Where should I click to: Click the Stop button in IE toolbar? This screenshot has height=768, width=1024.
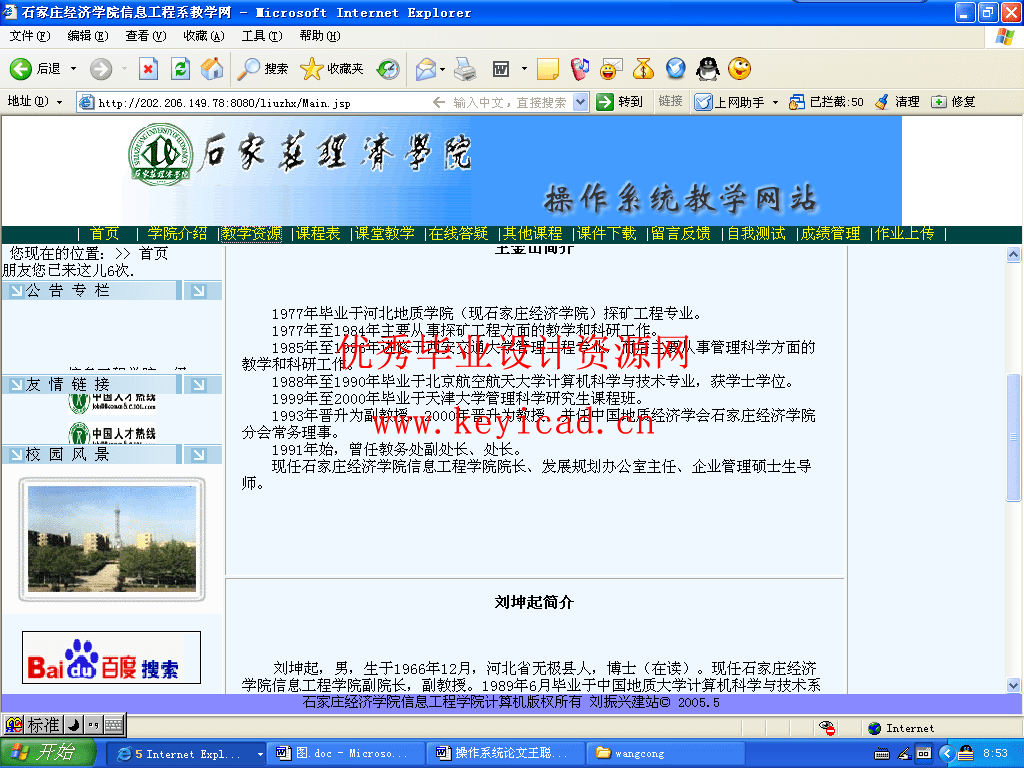pyautogui.click(x=148, y=69)
